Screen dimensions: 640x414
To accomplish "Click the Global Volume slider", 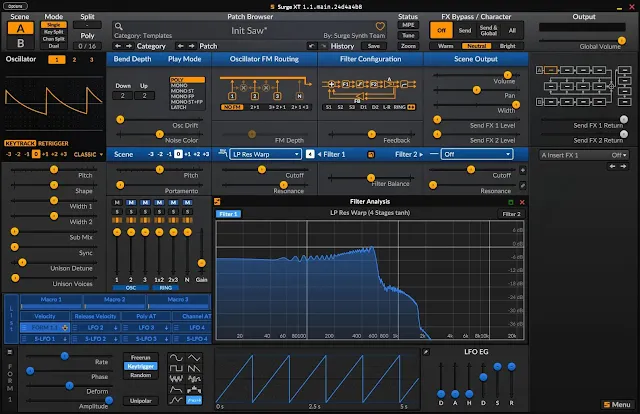I will pyautogui.click(x=582, y=40).
